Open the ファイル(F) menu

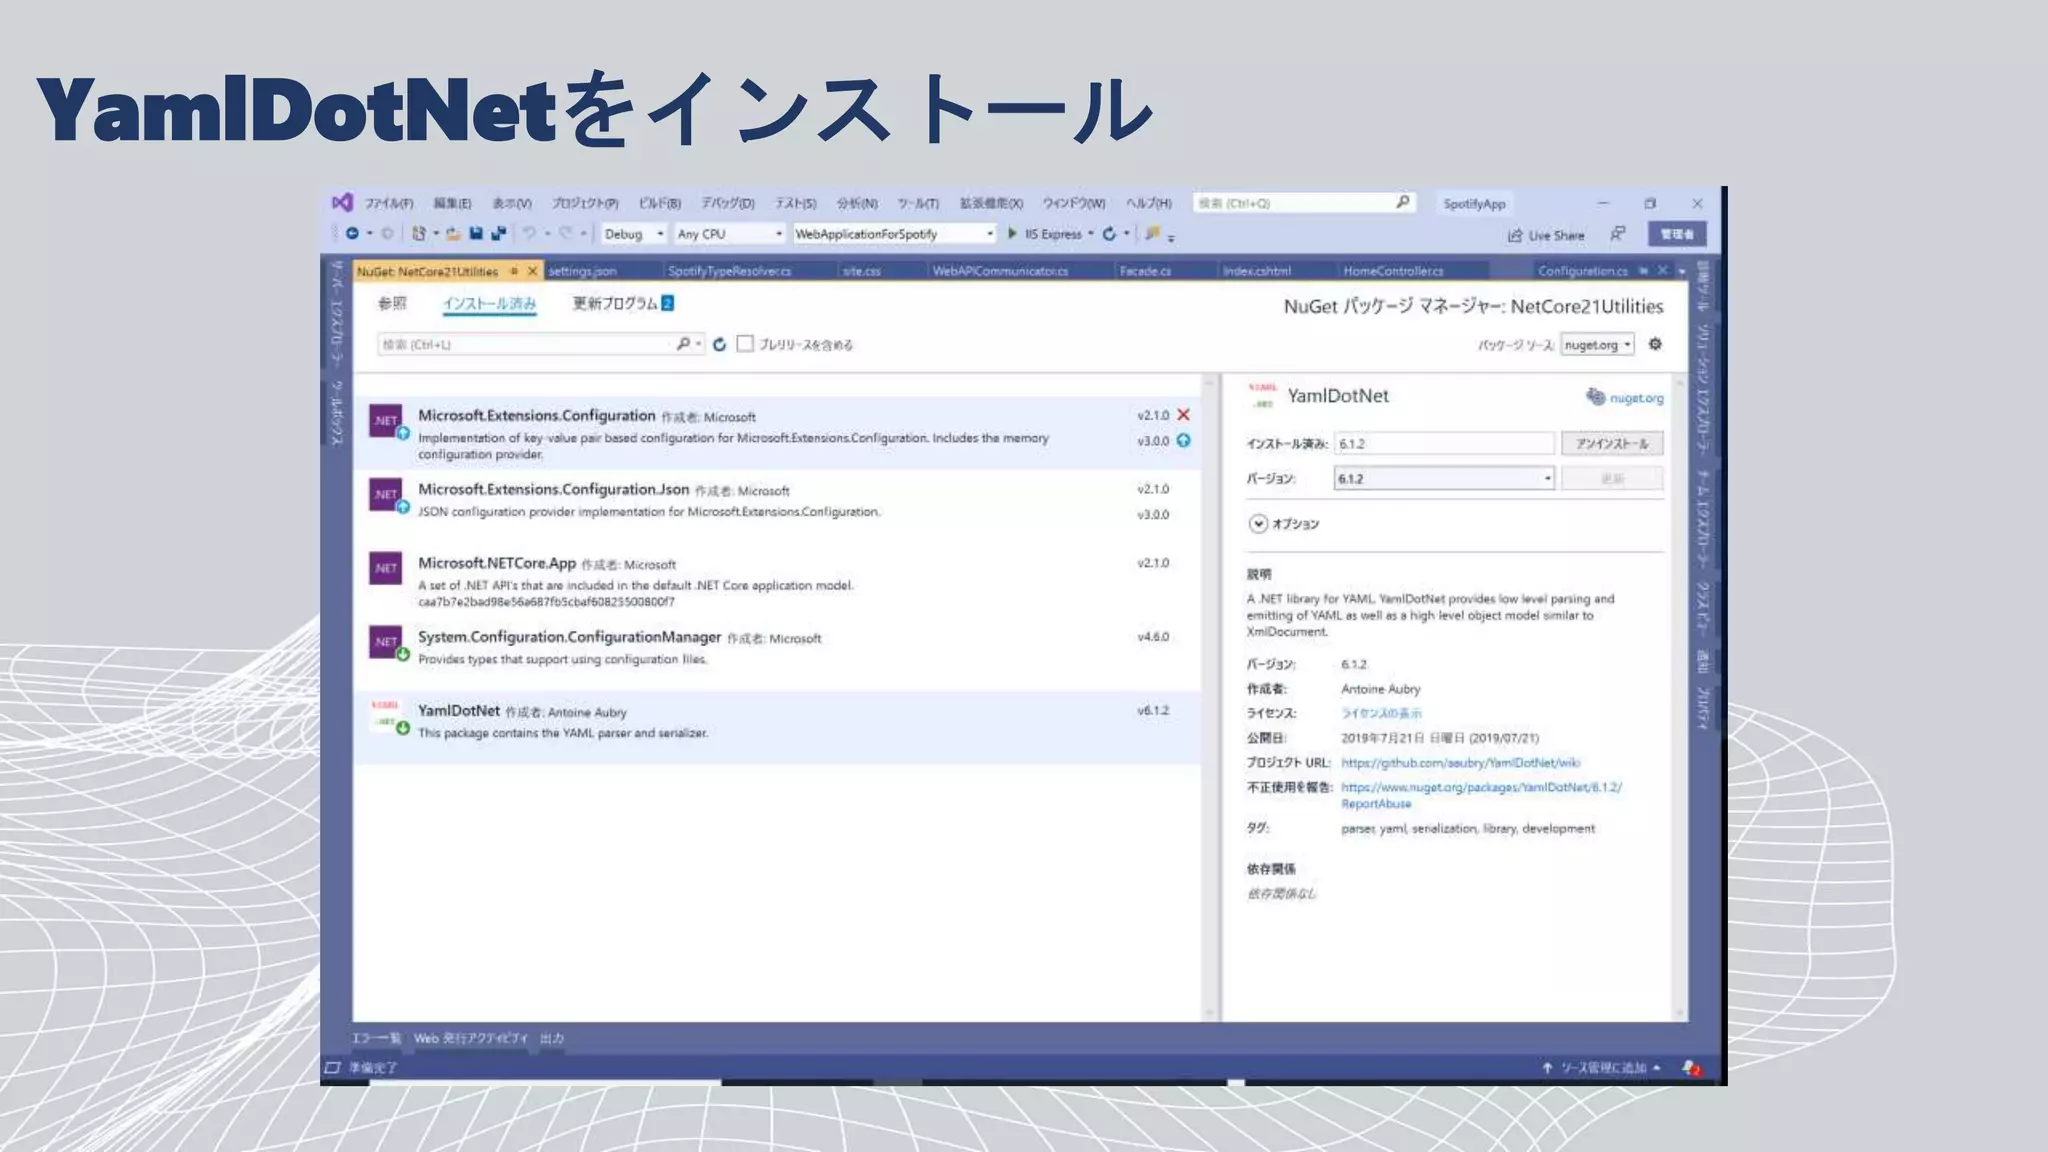point(389,203)
